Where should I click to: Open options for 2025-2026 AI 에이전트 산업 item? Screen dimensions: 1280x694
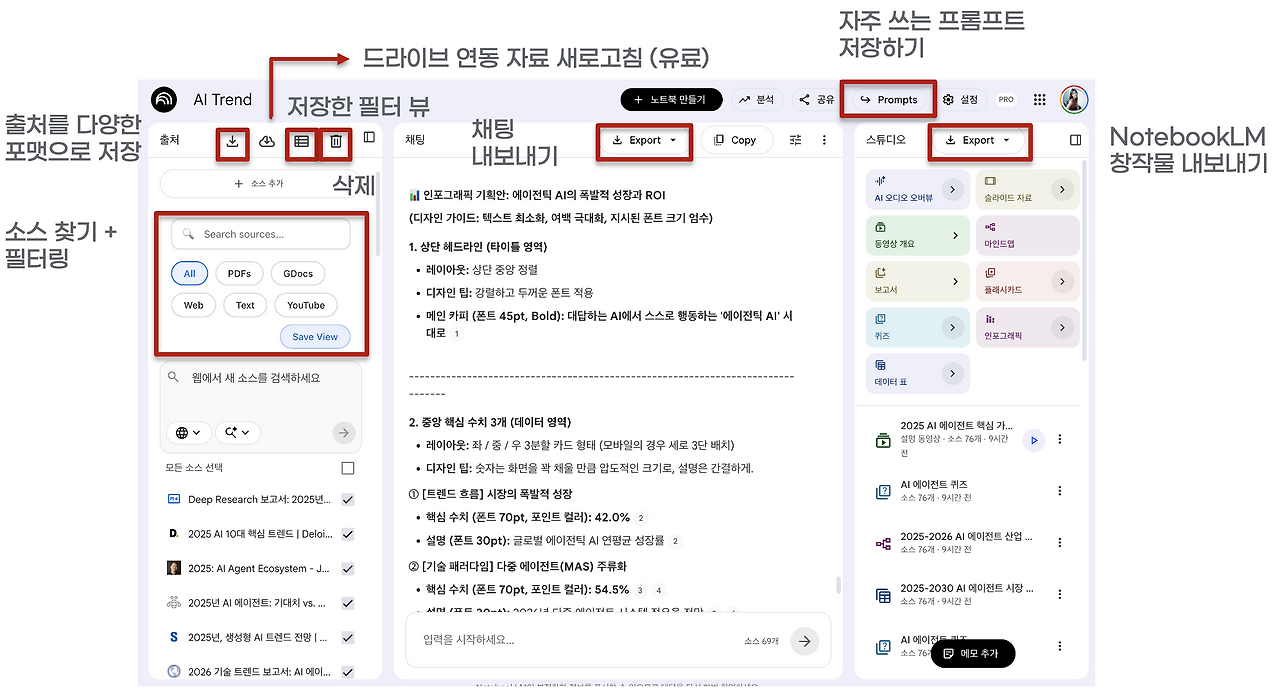point(1060,543)
